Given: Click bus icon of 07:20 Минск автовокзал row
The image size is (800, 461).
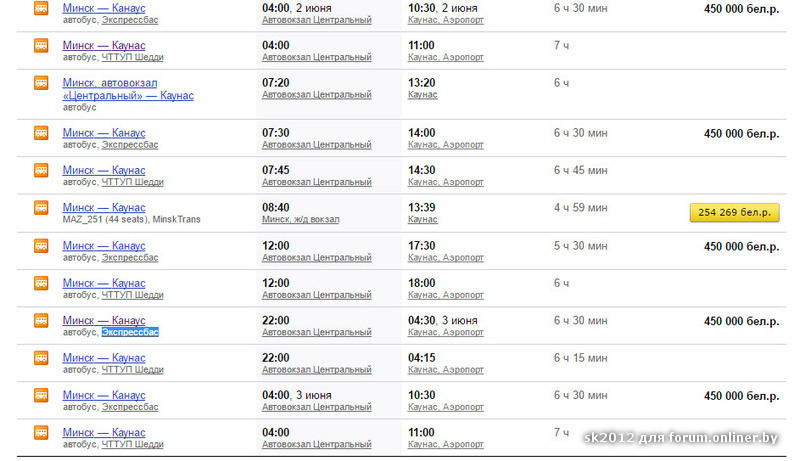Looking at the screenshot, I should tap(41, 83).
